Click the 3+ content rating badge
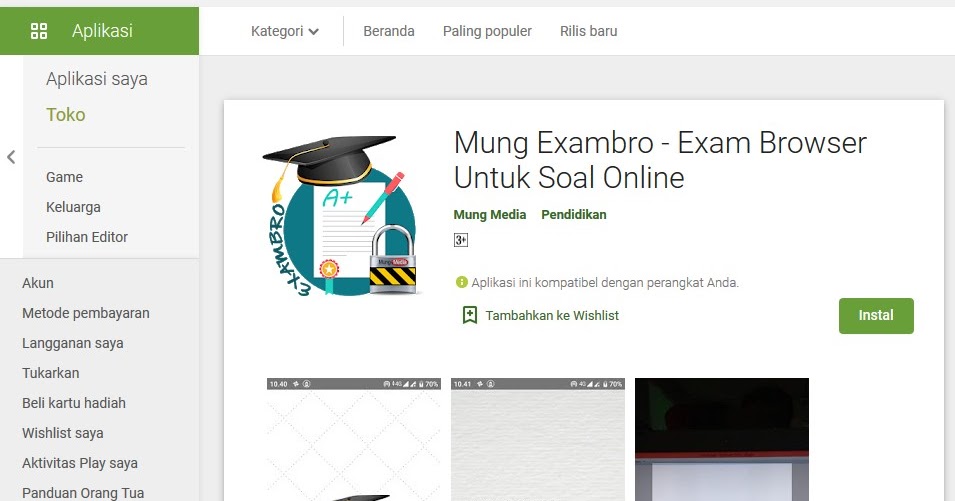This screenshot has width=955, height=501. click(461, 240)
